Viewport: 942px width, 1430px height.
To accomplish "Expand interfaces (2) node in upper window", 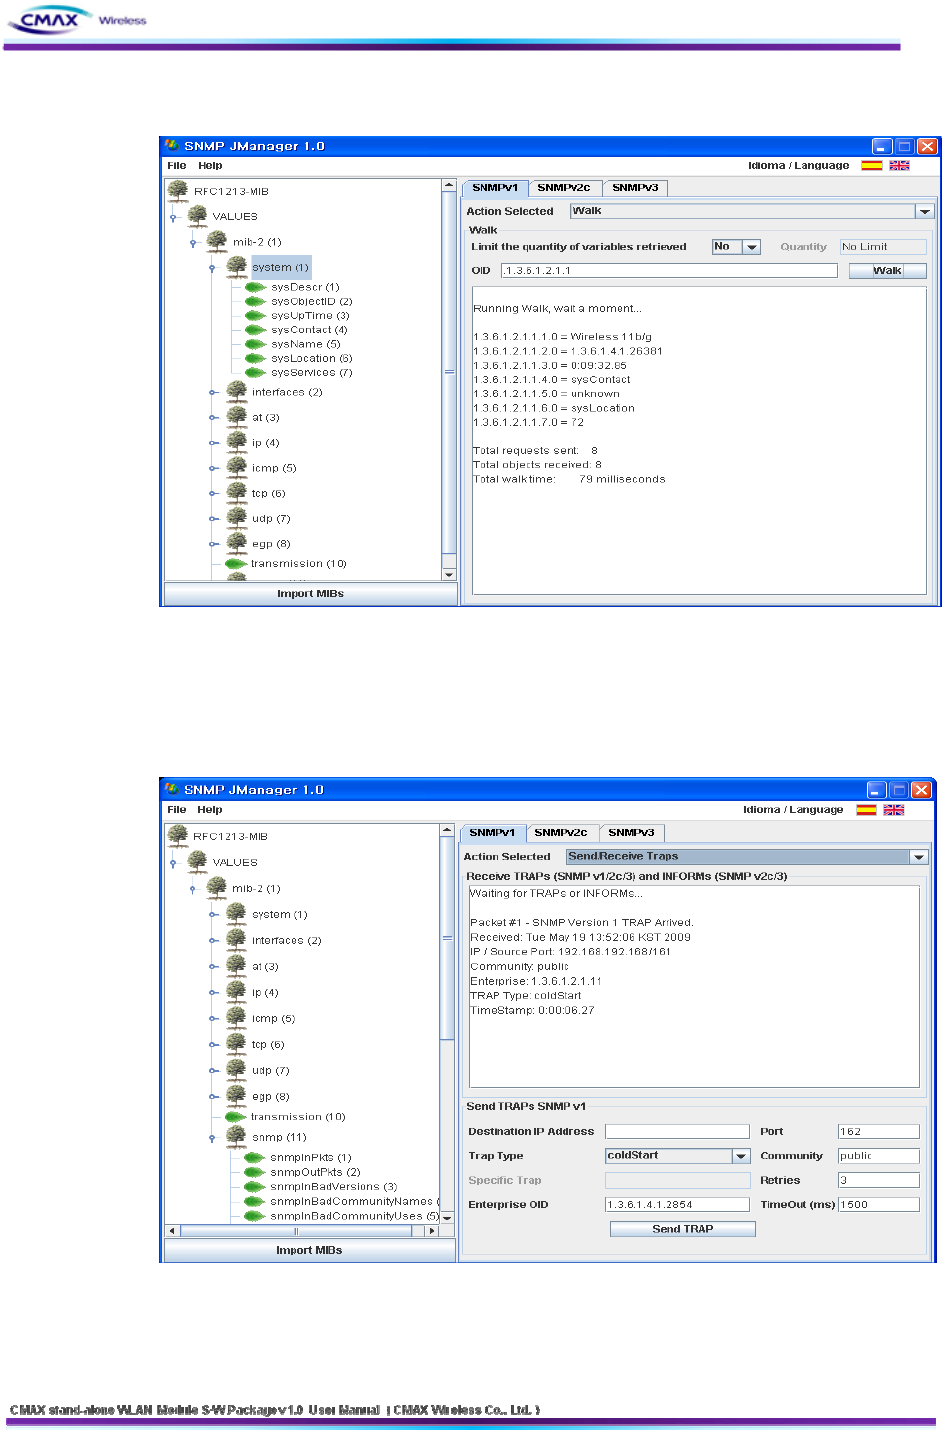I will coord(212,392).
